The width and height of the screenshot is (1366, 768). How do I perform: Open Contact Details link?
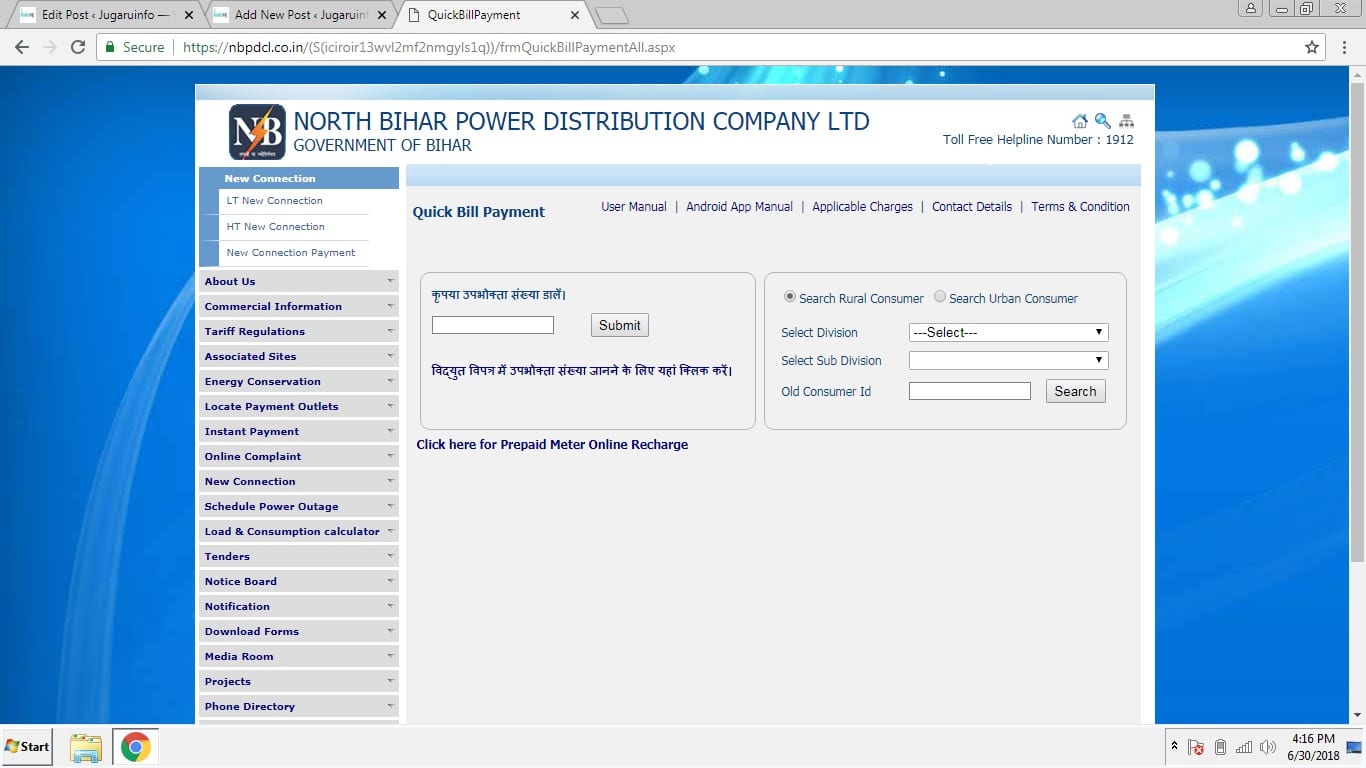click(972, 207)
